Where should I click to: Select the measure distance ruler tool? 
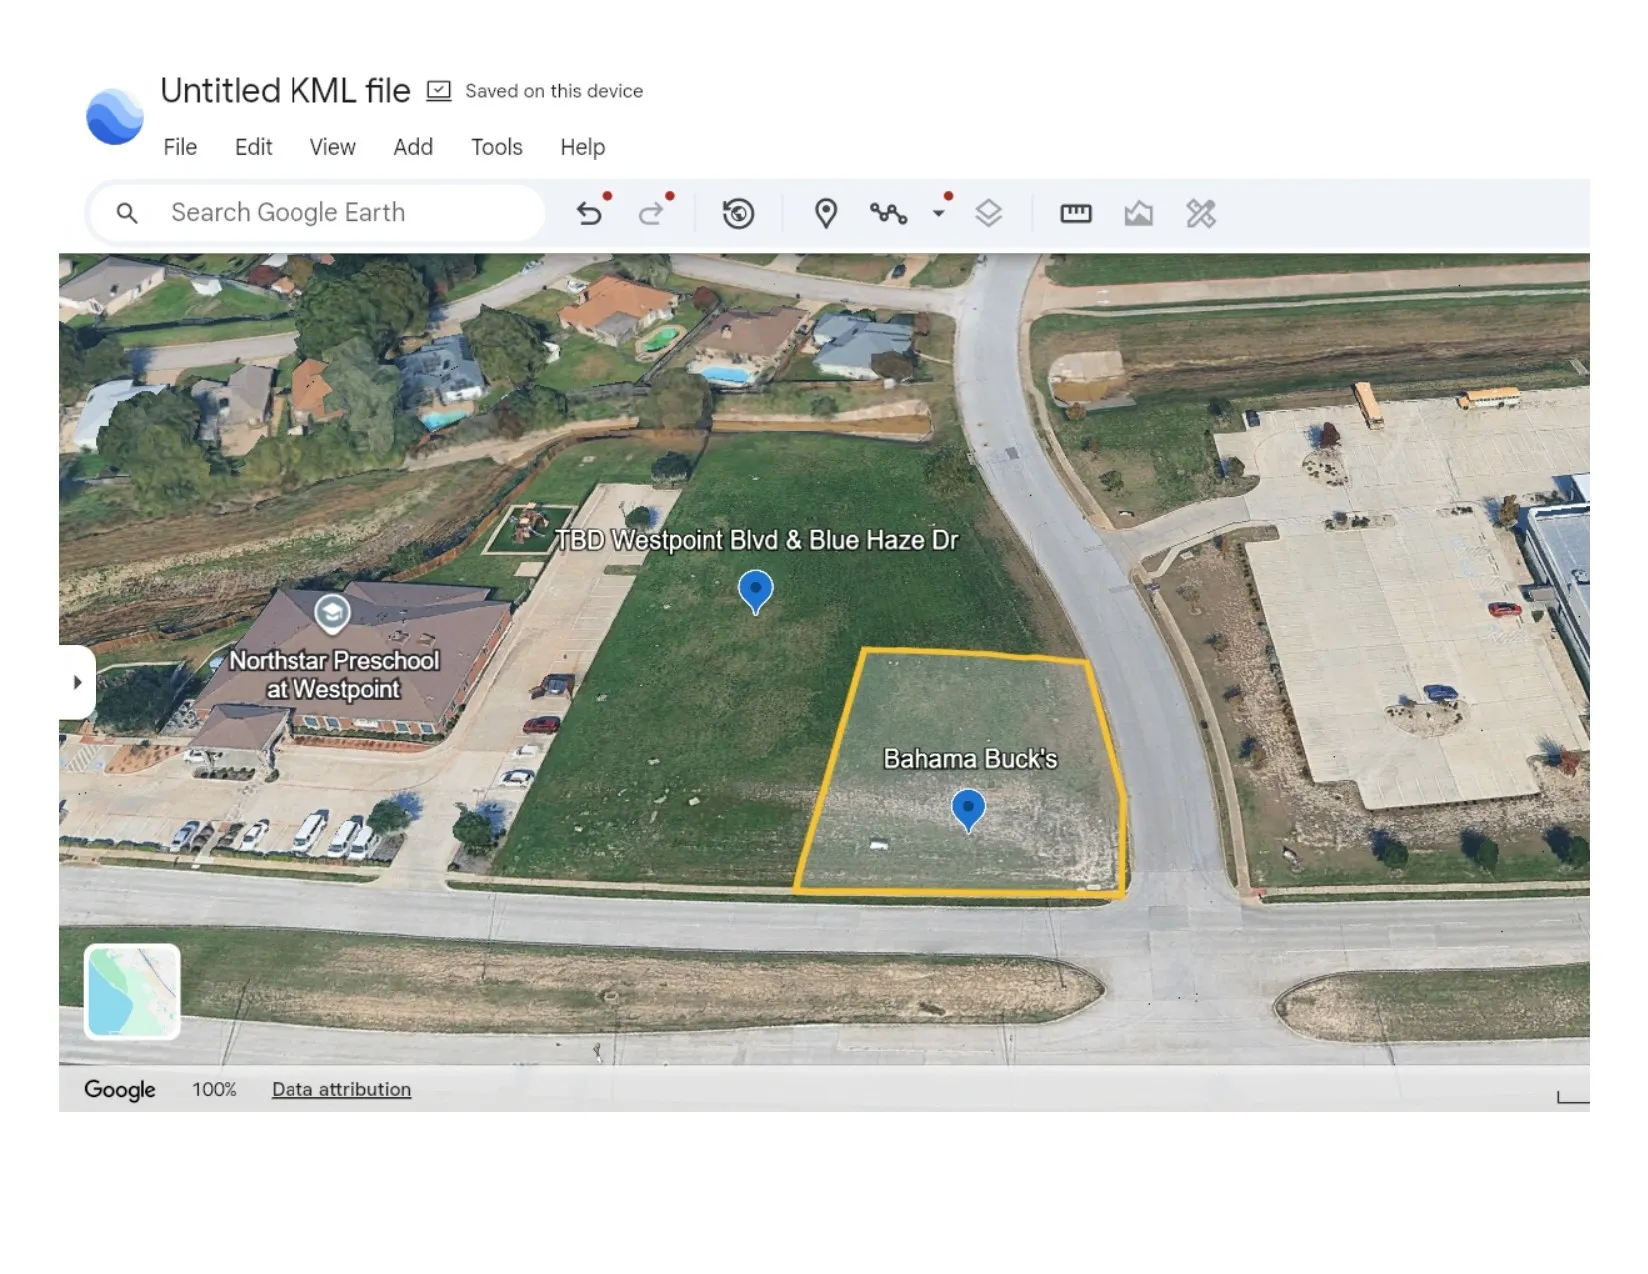click(1076, 213)
